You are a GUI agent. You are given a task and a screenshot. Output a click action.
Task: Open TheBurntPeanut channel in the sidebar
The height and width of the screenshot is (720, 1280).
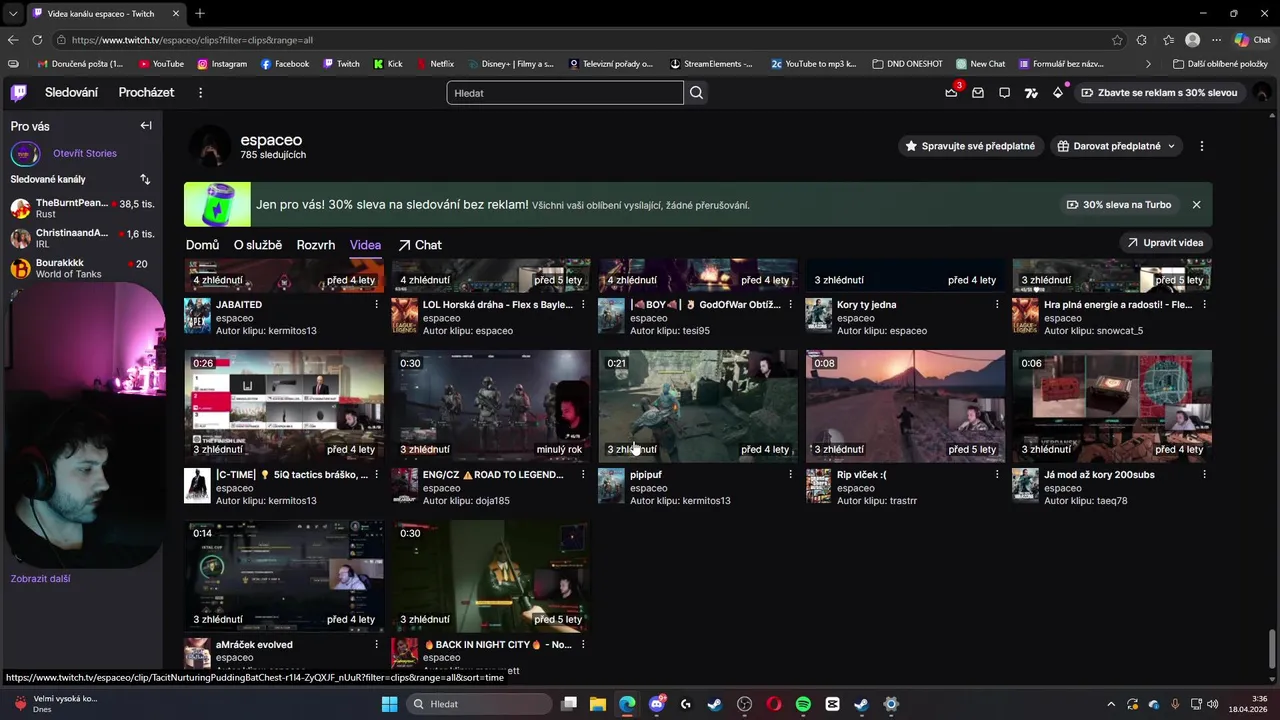80,208
